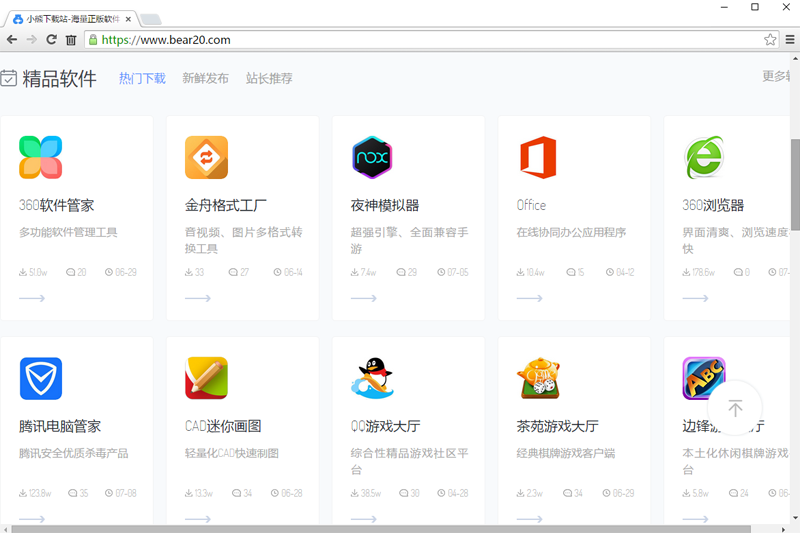The height and width of the screenshot is (533, 800).
Task: Click the arrow under CAD迷你画图 card
Action: coord(197,519)
